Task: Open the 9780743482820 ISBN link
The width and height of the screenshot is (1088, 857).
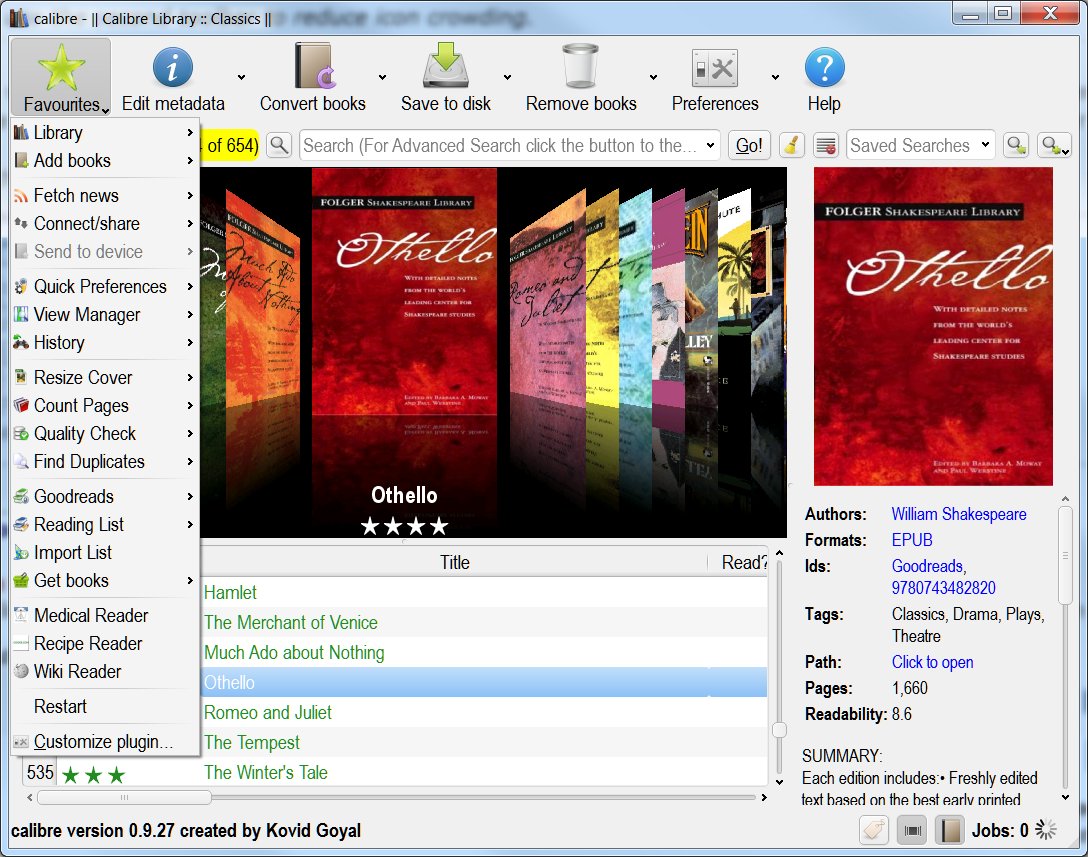Action: (x=943, y=588)
